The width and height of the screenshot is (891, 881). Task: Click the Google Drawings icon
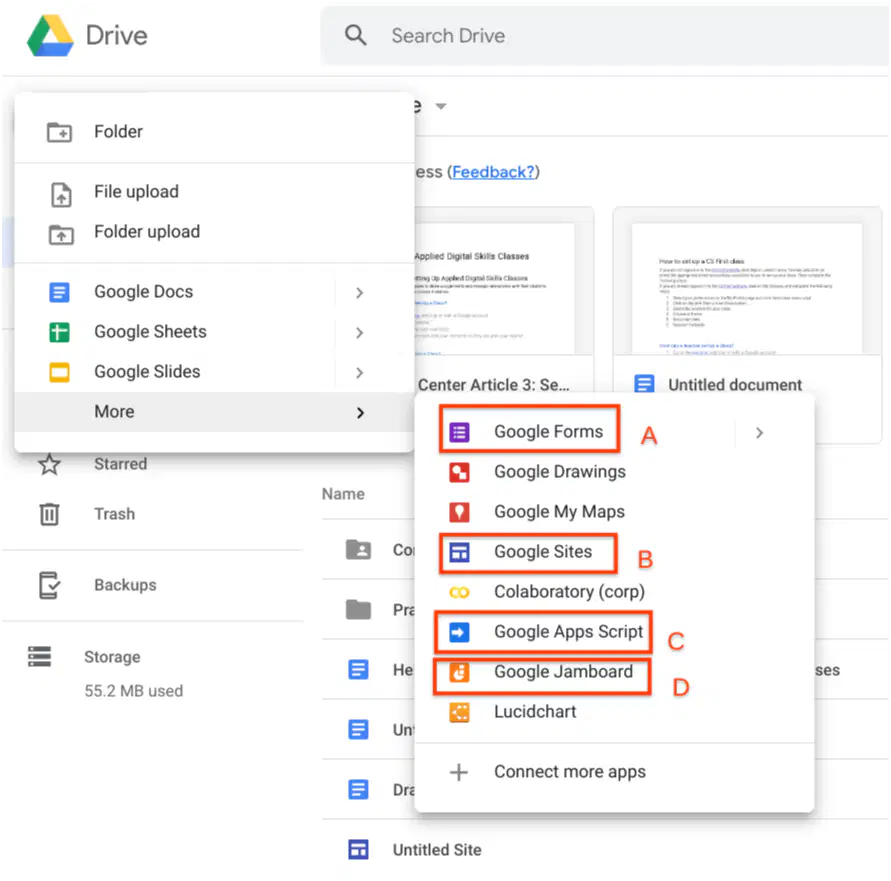[459, 472]
